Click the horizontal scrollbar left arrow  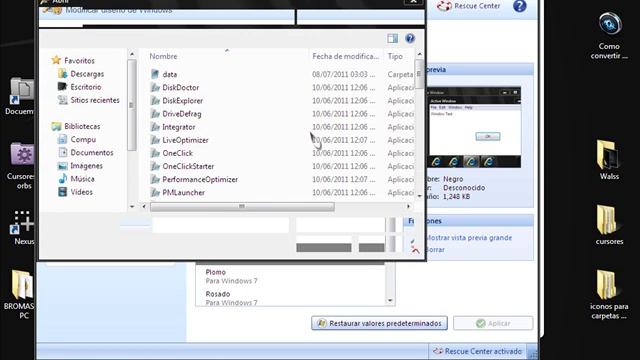[144, 207]
